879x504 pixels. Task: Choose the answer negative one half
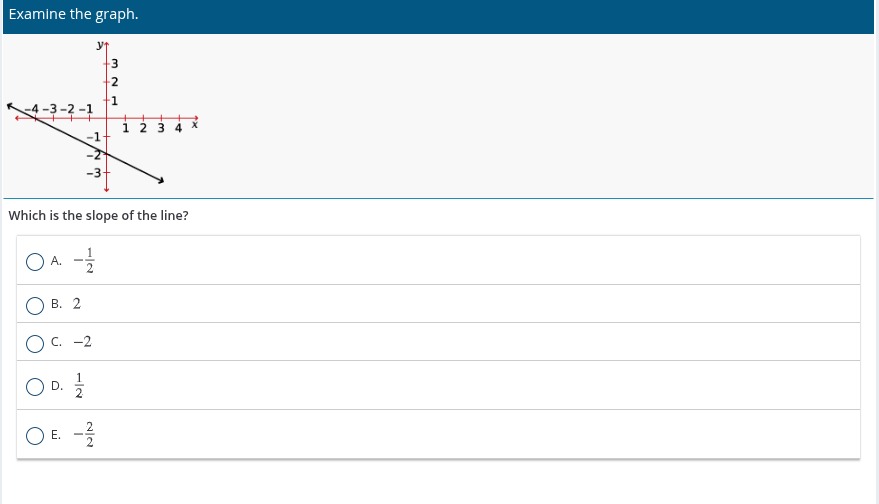click(x=84, y=261)
